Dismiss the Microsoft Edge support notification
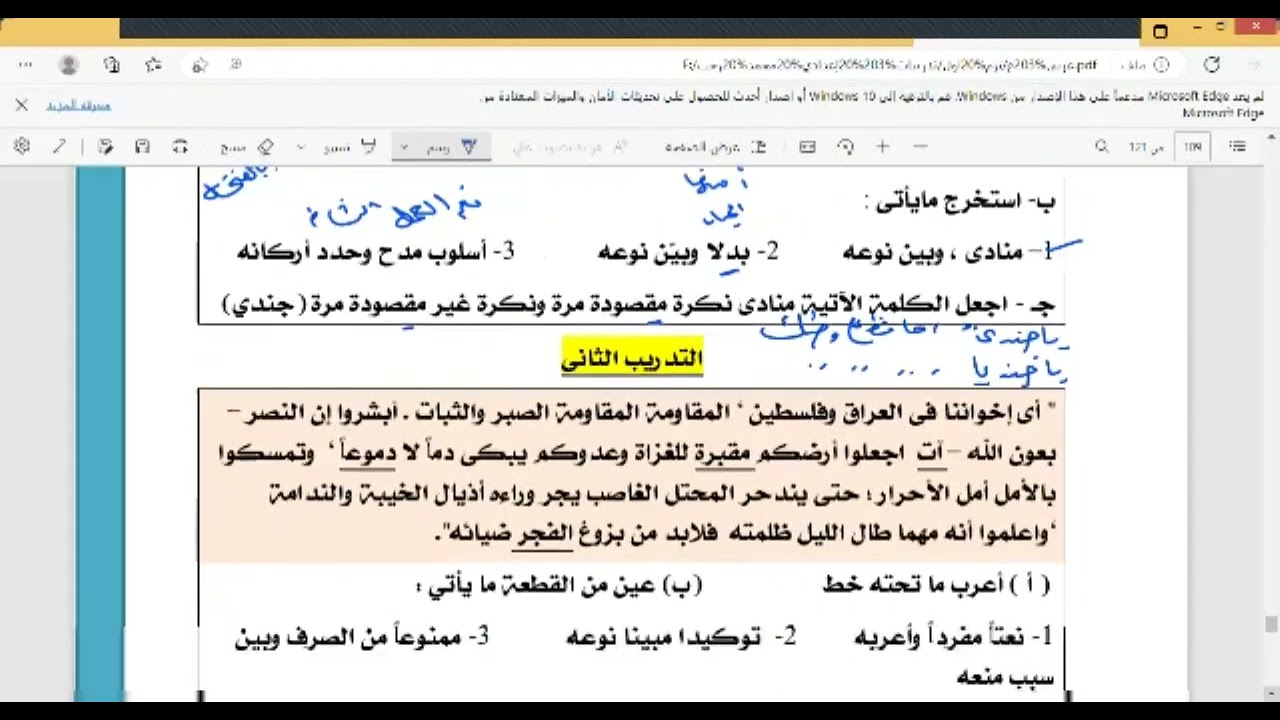This screenshot has width=1280, height=720. coord(21,105)
